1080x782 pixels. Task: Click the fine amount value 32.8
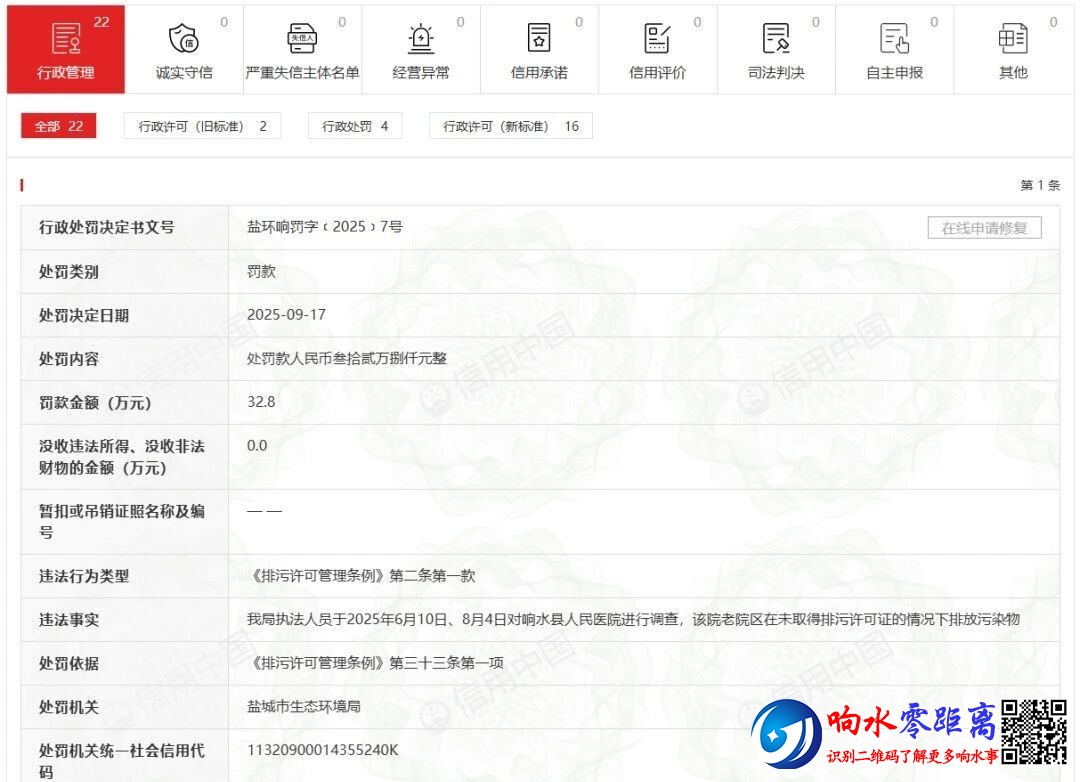point(261,402)
